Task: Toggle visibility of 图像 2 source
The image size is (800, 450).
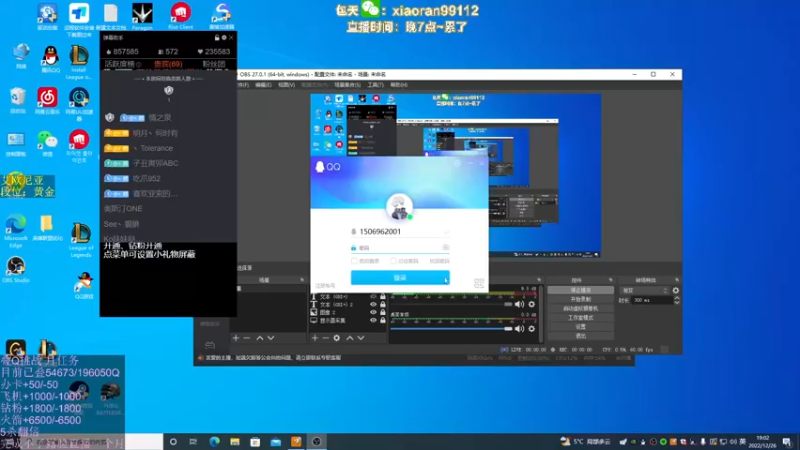Action: [x=373, y=312]
